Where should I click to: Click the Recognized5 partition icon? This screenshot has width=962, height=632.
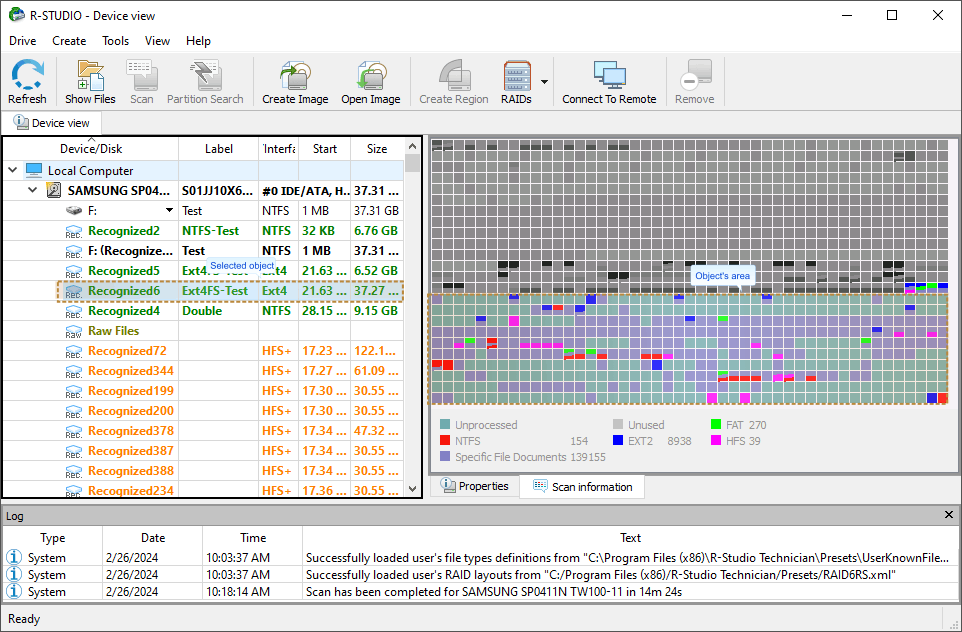(x=74, y=271)
